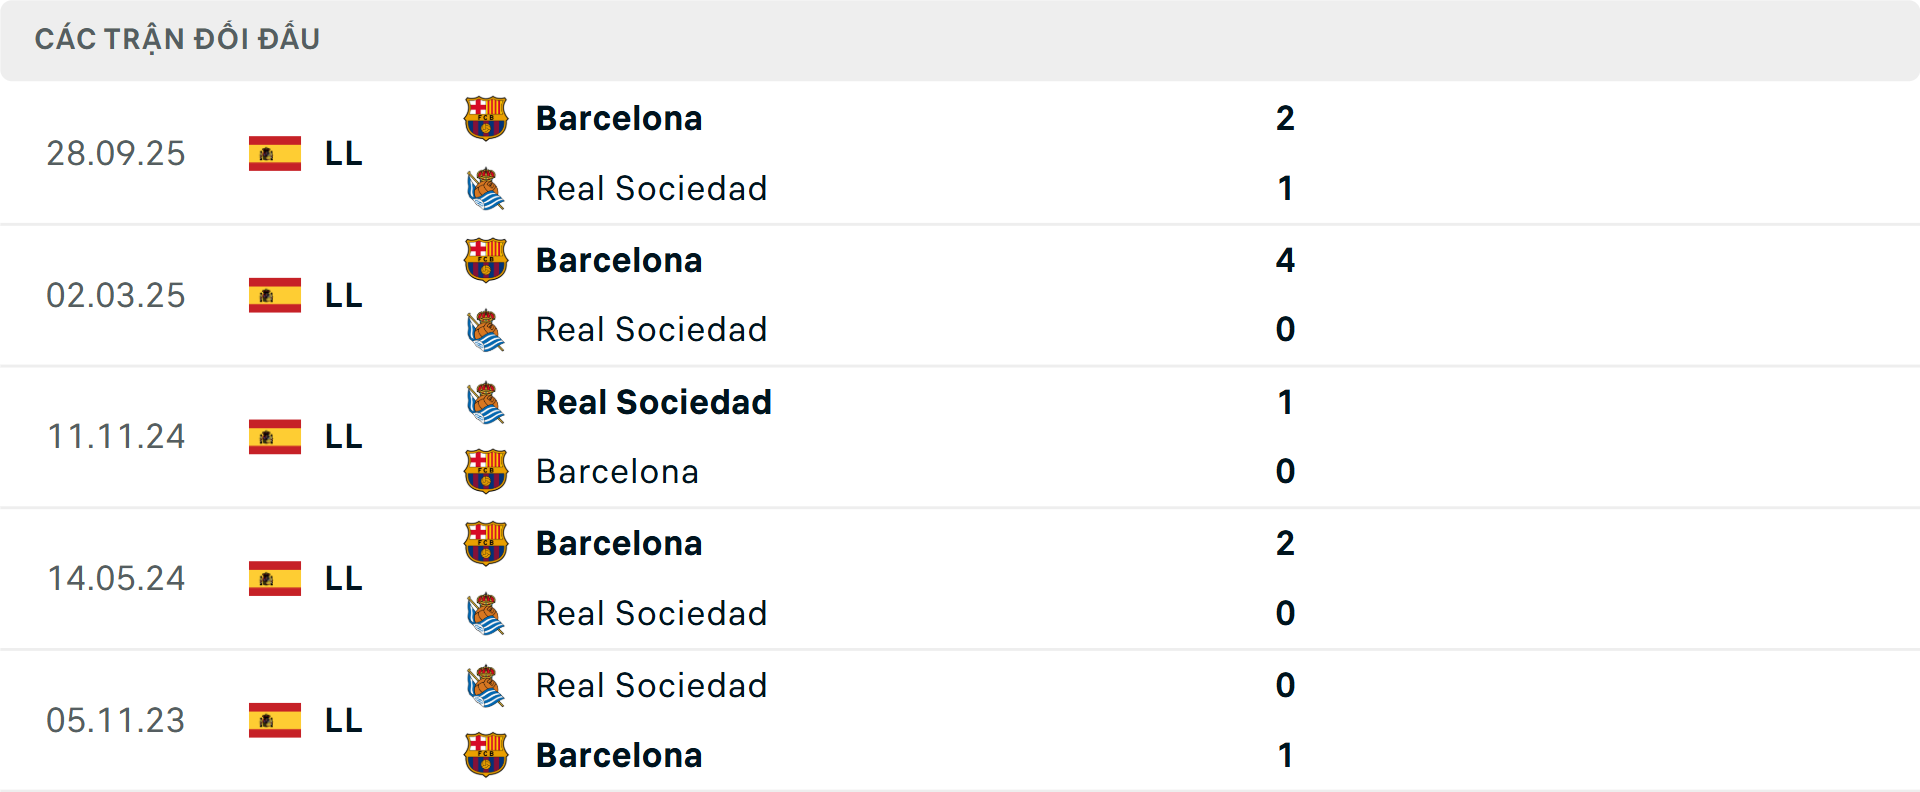Click Real Sociedad's score 1 on 11.11.24
The width and height of the screenshot is (1920, 792).
point(1285,401)
